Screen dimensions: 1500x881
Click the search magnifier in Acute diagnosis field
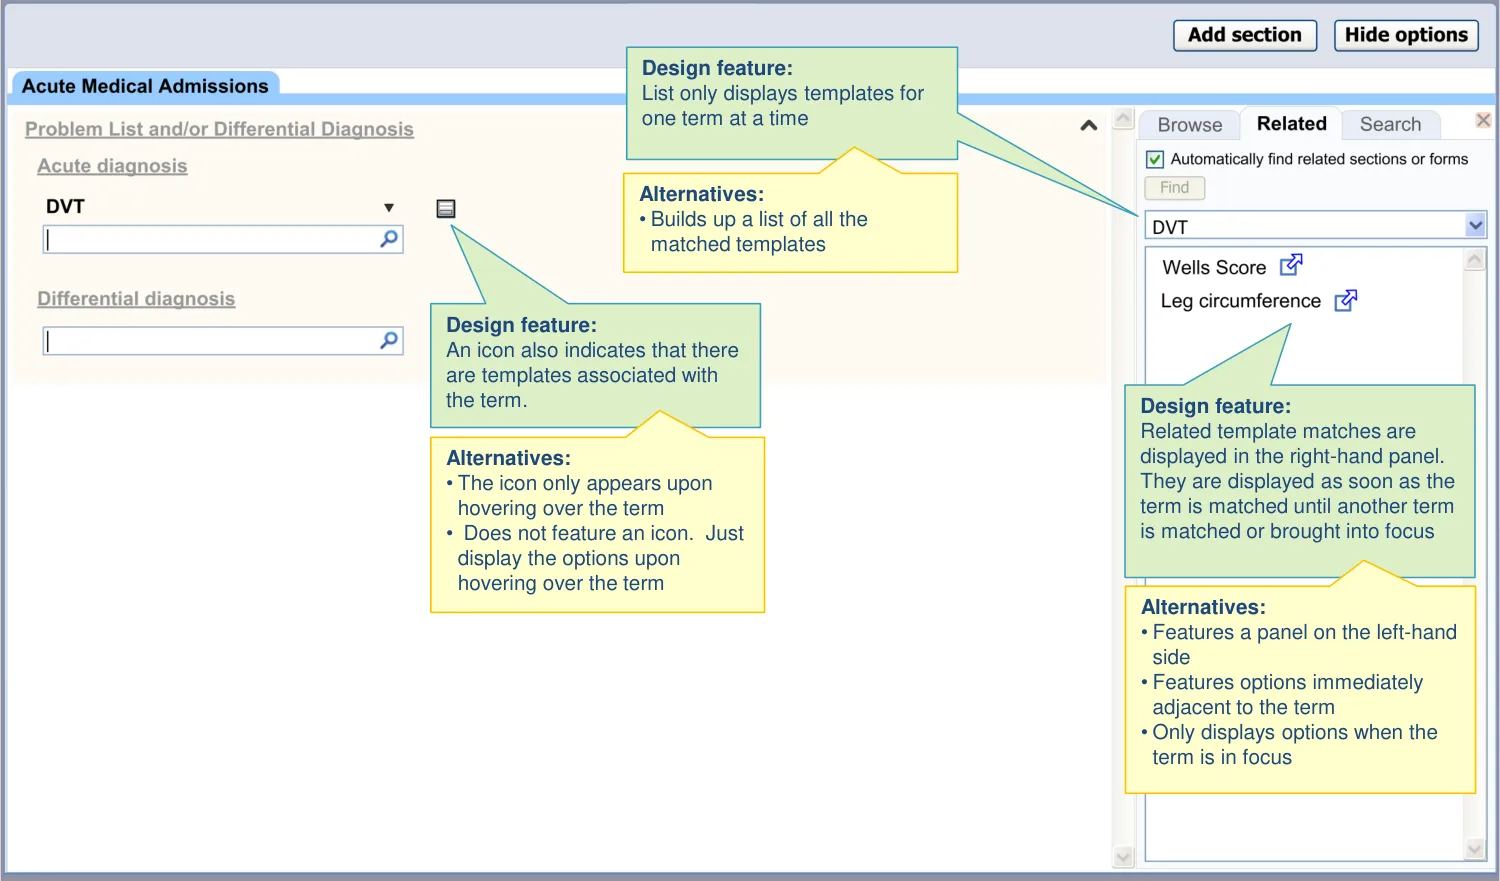click(389, 239)
